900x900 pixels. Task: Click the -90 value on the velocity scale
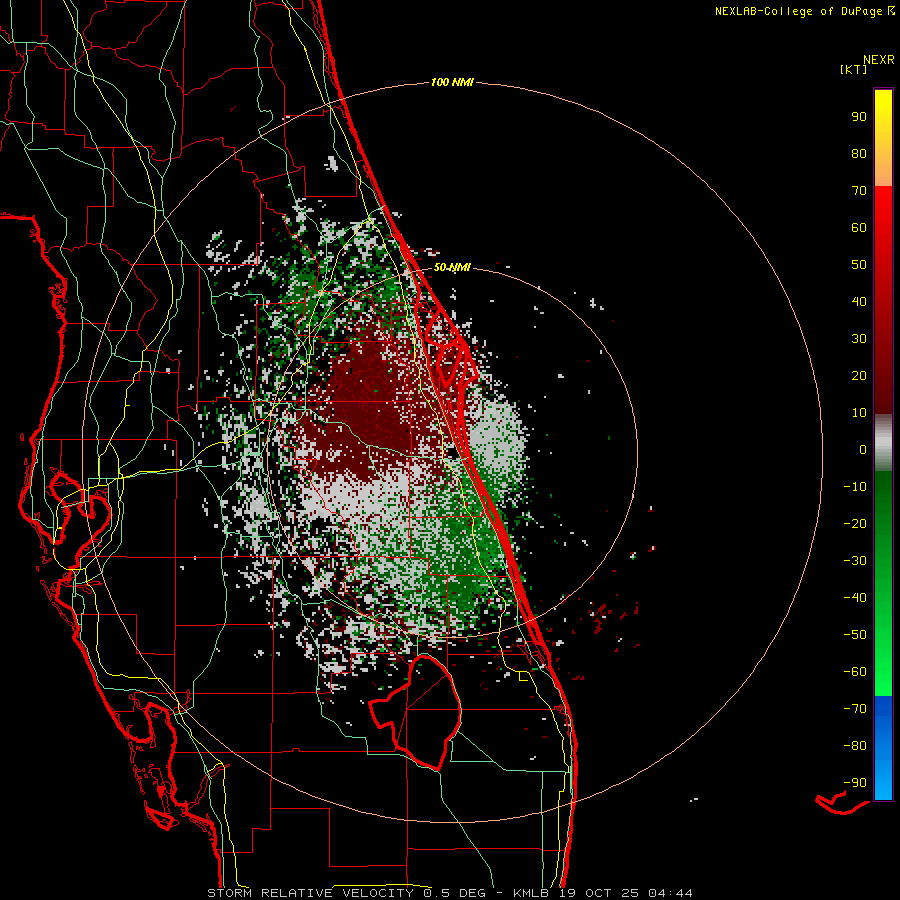click(x=855, y=783)
